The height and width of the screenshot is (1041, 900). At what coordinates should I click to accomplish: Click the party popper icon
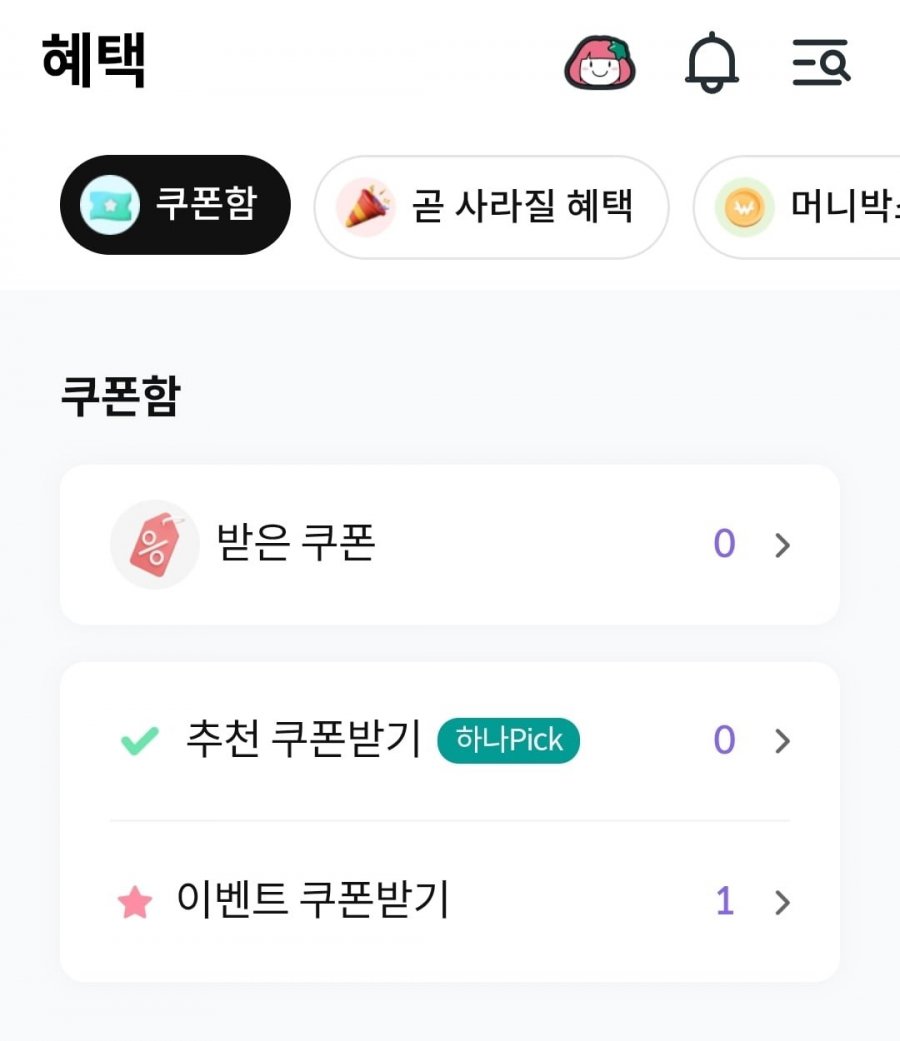(x=366, y=207)
